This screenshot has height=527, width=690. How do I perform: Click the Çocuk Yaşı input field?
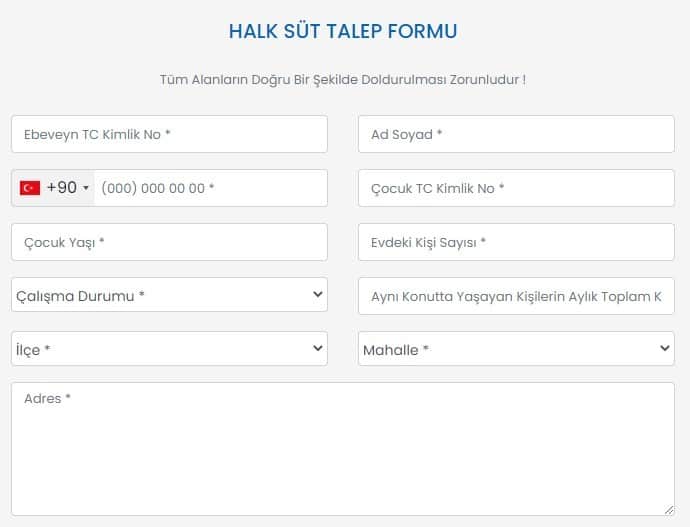tap(169, 242)
